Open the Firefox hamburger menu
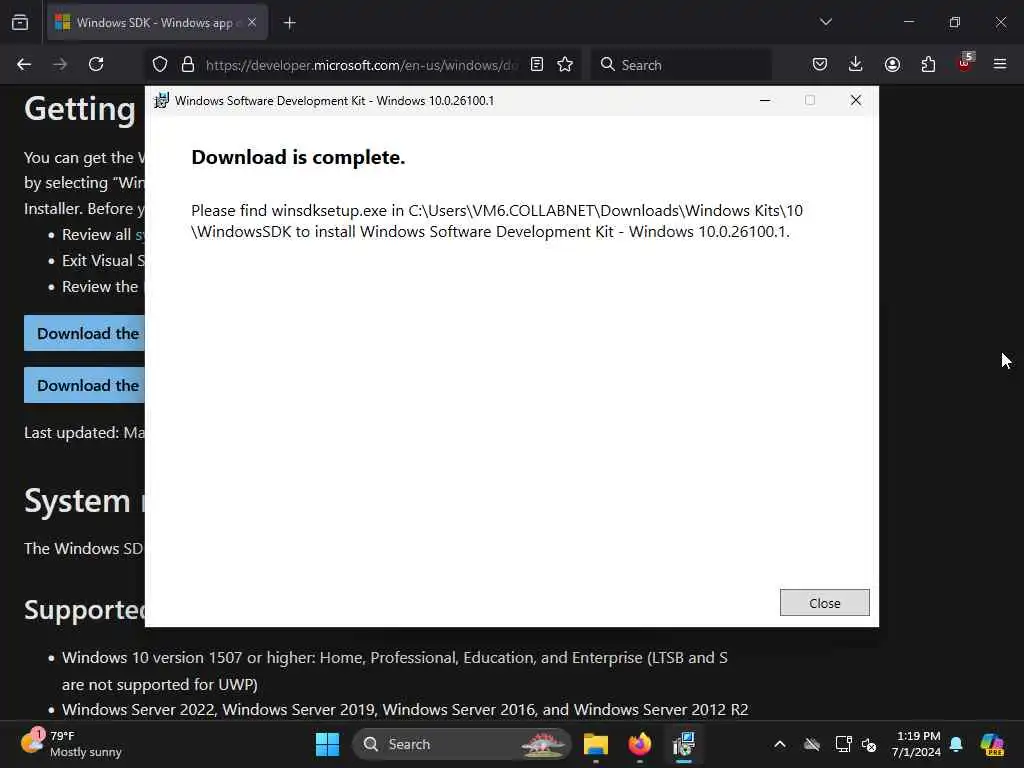The height and width of the screenshot is (768, 1024). coord(1000,64)
